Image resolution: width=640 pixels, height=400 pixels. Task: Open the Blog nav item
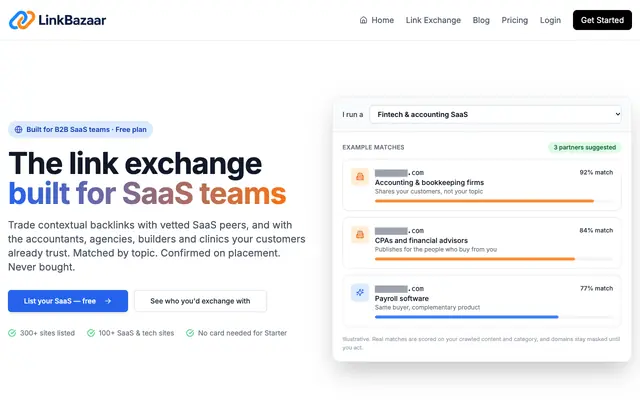pyautogui.click(x=481, y=20)
